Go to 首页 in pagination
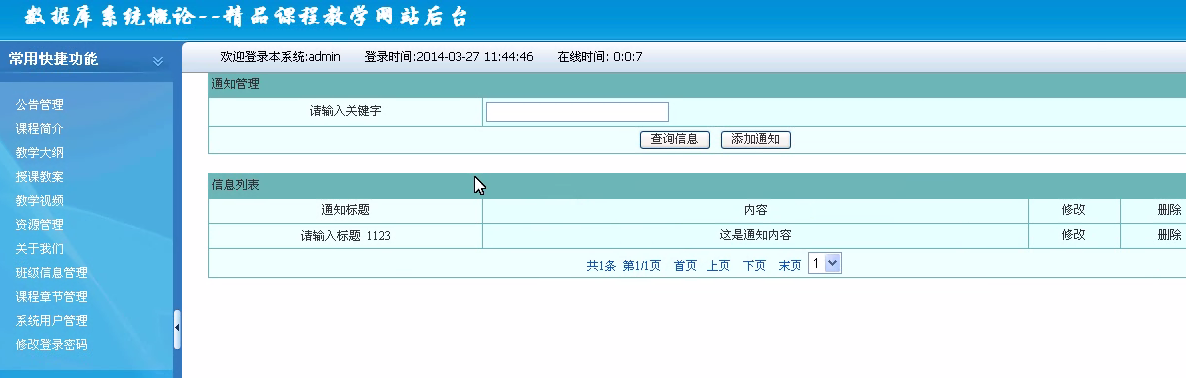This screenshot has height=378, width=1186. (x=685, y=265)
